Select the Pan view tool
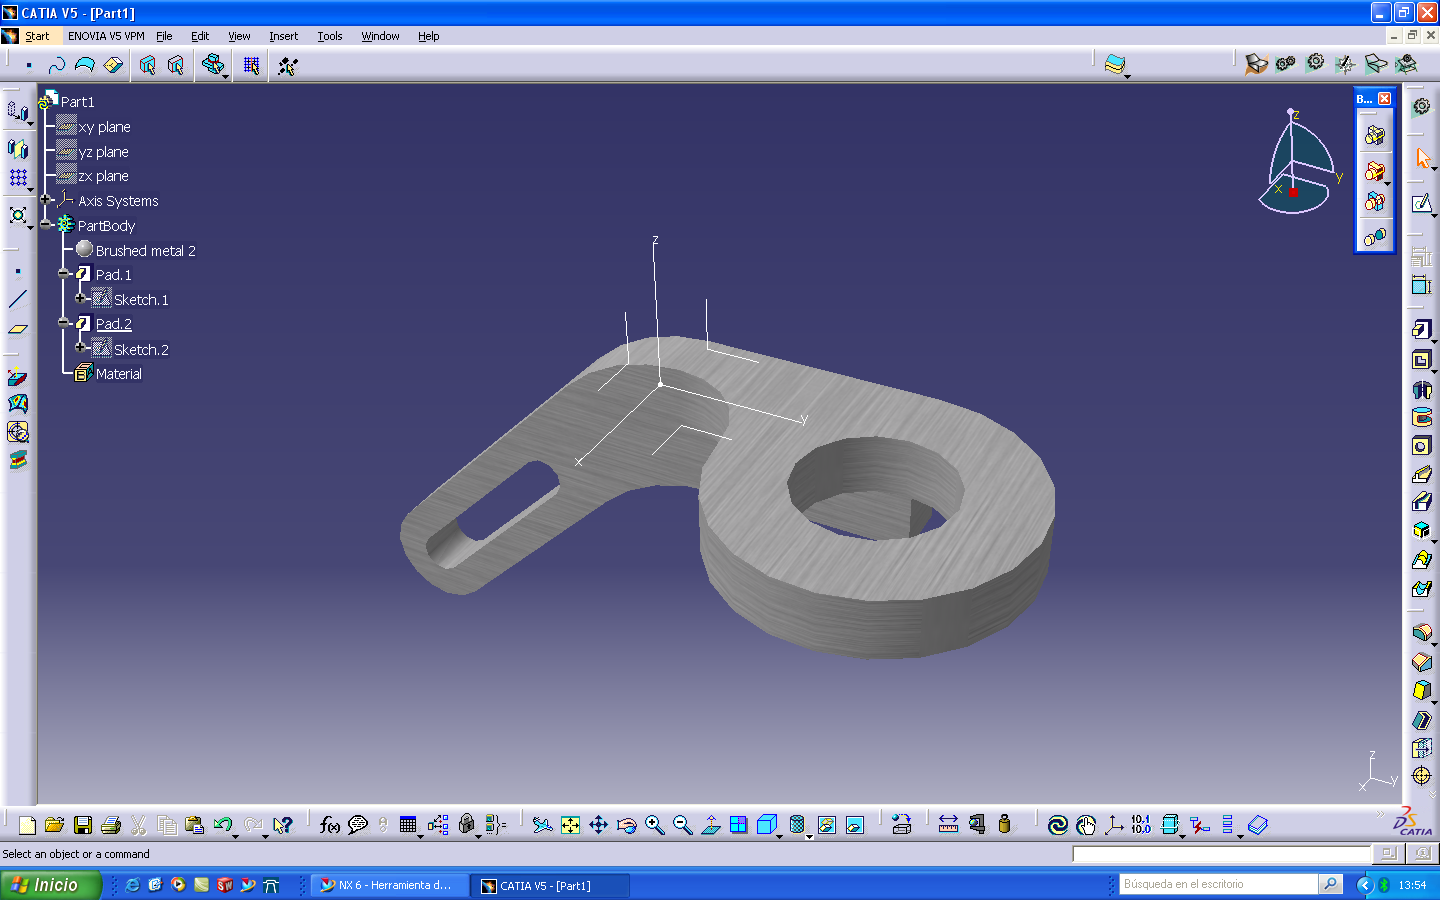This screenshot has height=900, width=1440. point(598,825)
